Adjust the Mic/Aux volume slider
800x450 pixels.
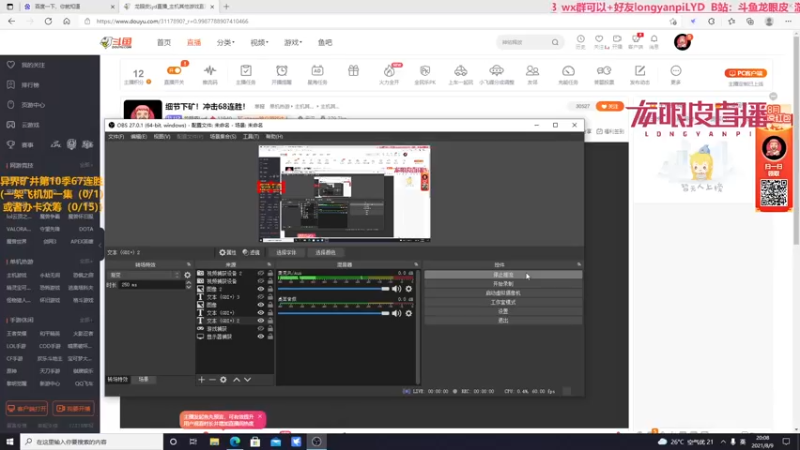point(334,289)
